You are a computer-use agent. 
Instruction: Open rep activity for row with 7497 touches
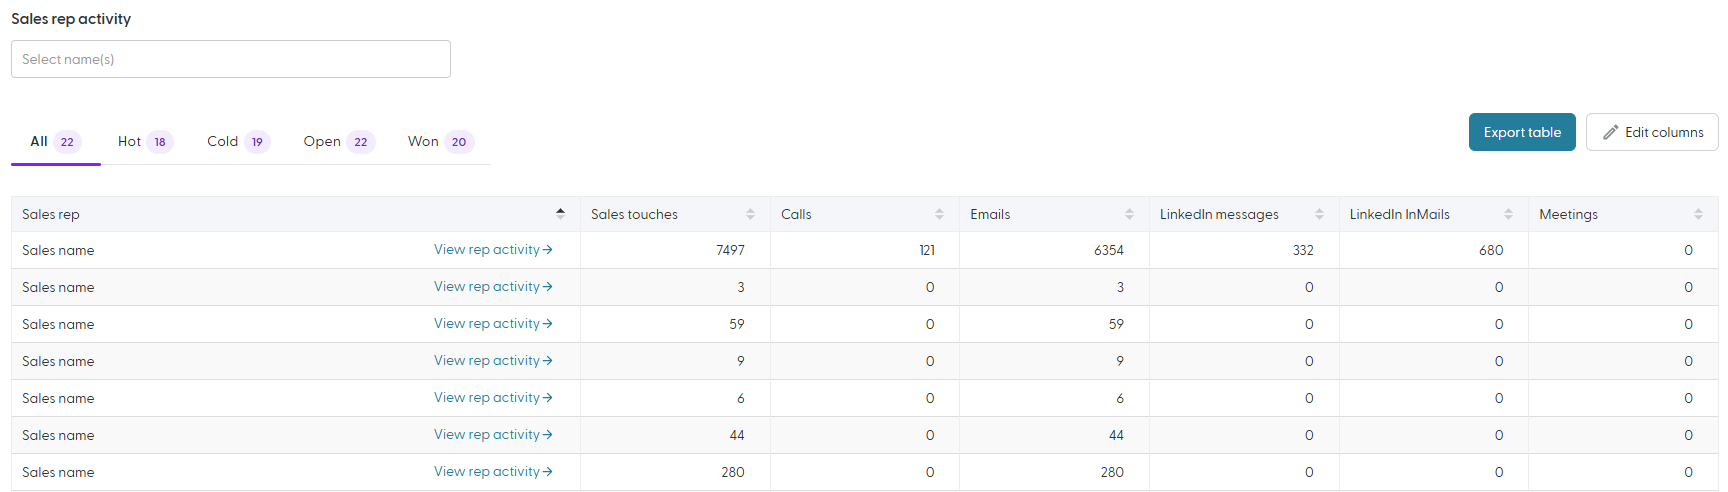(x=493, y=250)
